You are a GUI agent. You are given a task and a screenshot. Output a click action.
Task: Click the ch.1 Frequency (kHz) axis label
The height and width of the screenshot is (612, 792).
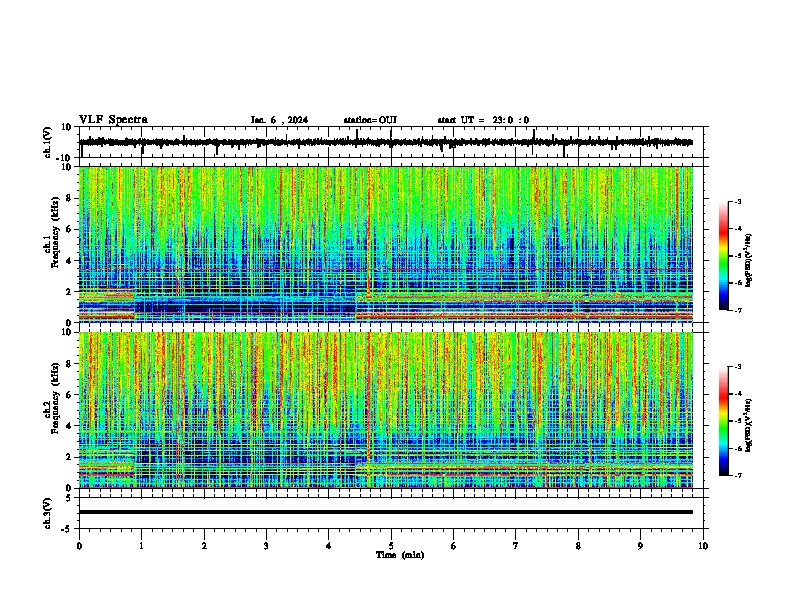coord(55,233)
